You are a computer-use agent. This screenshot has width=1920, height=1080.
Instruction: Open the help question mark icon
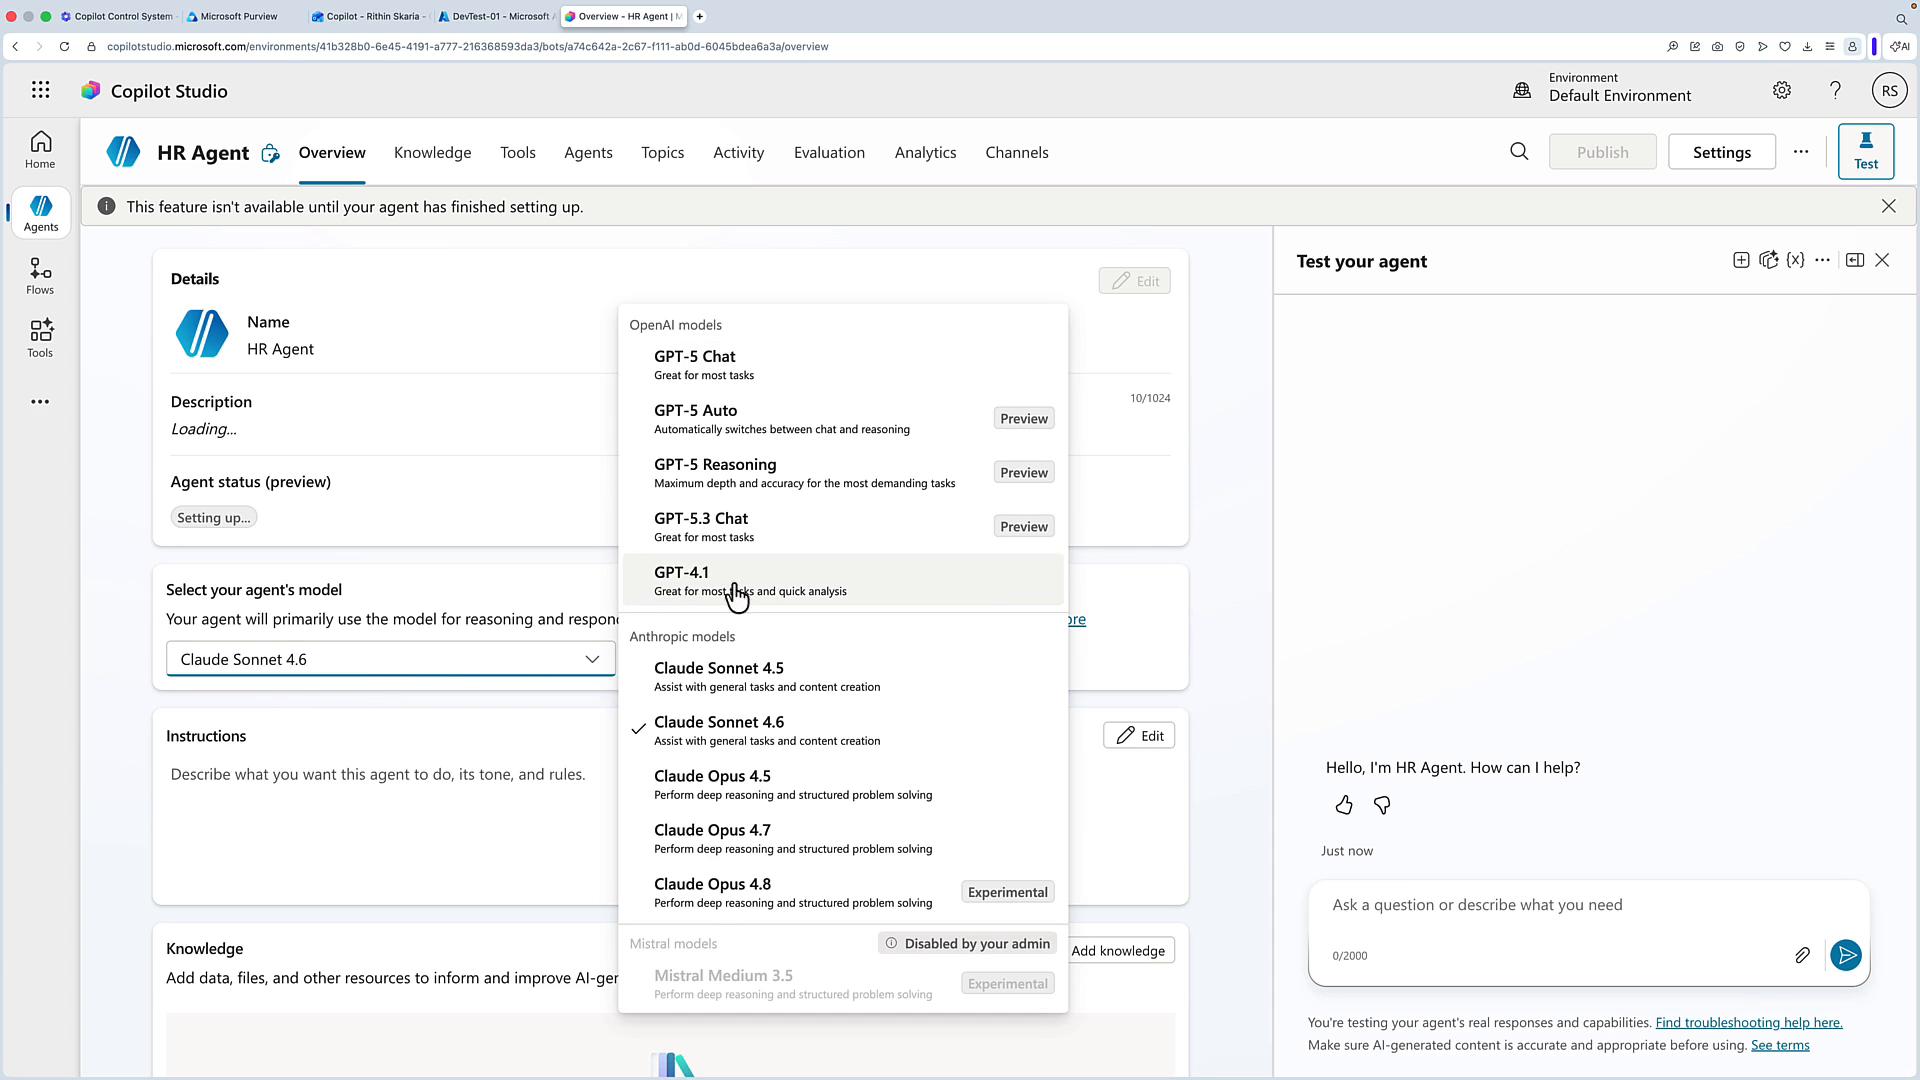click(x=1835, y=90)
